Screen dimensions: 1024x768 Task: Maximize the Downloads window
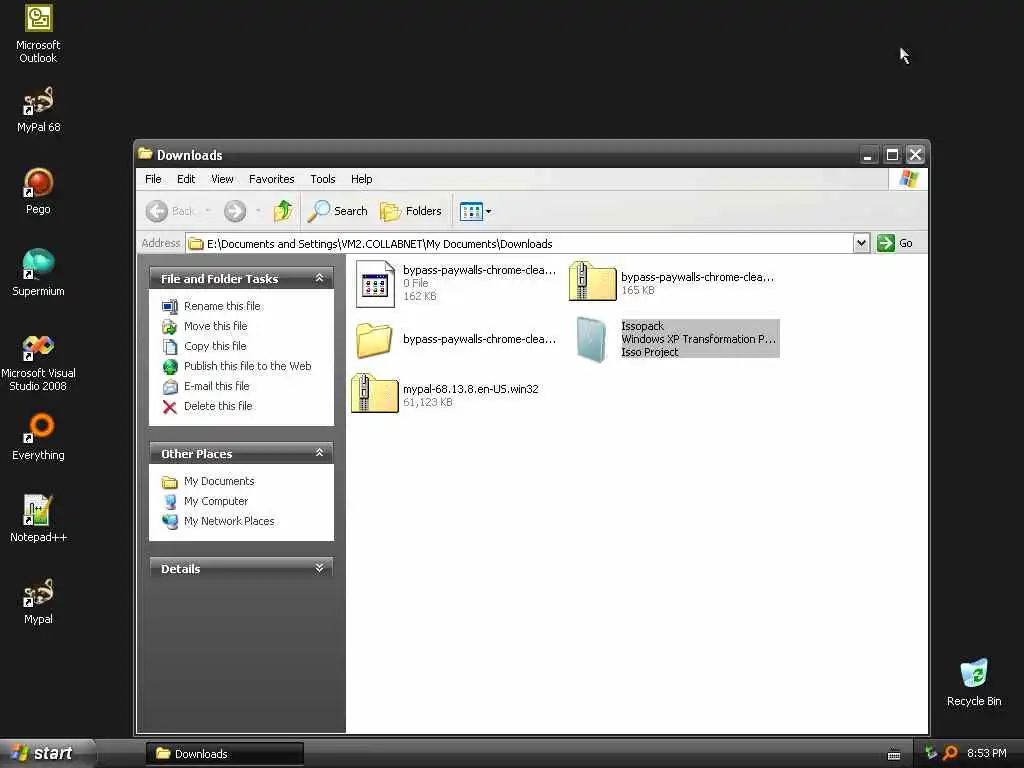pos(892,155)
